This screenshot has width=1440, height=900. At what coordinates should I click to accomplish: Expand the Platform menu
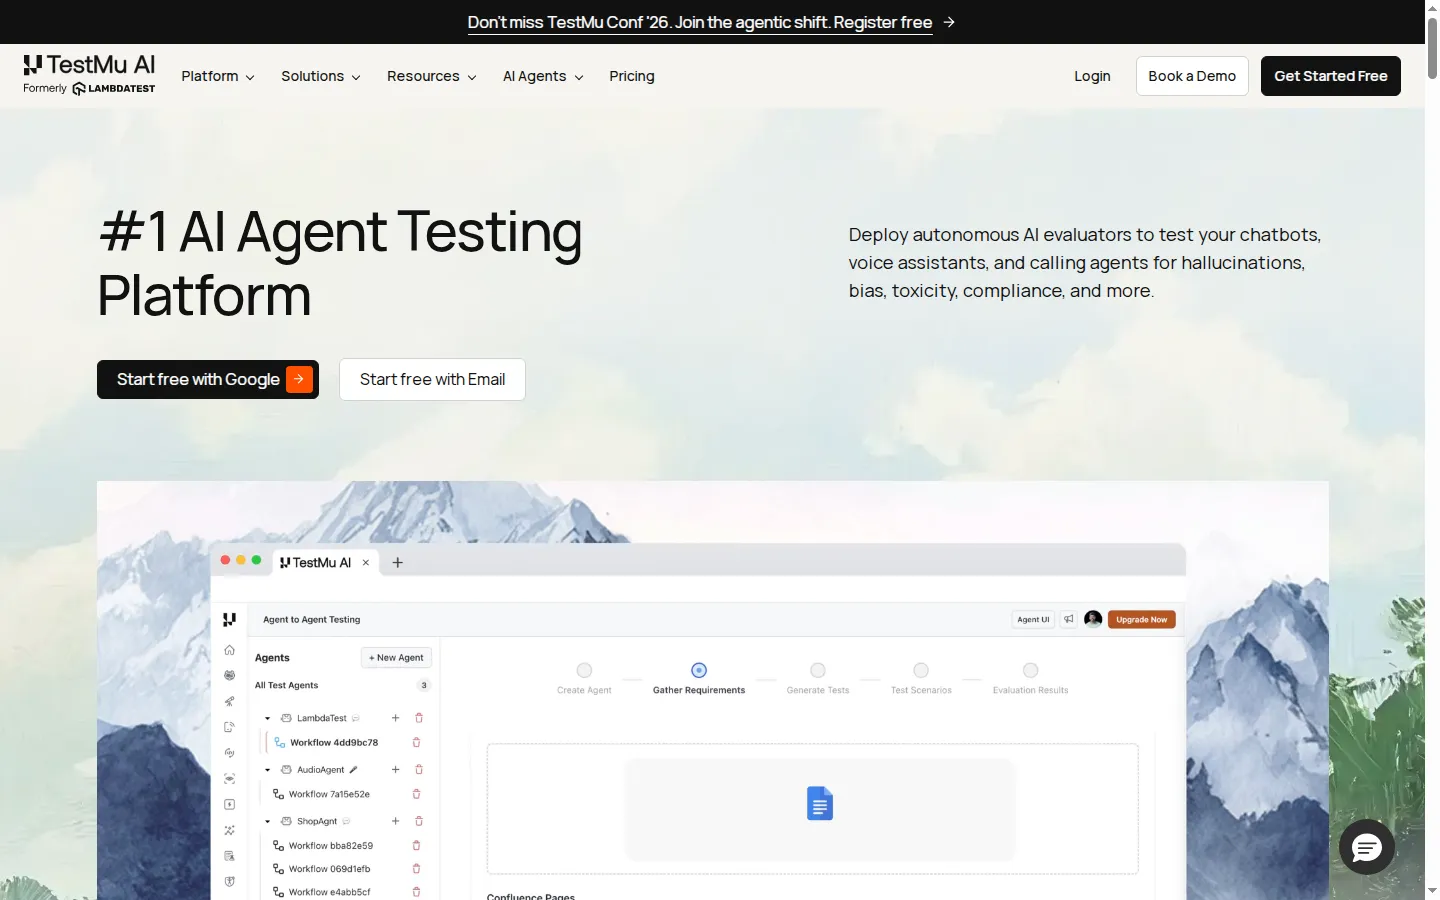click(218, 76)
